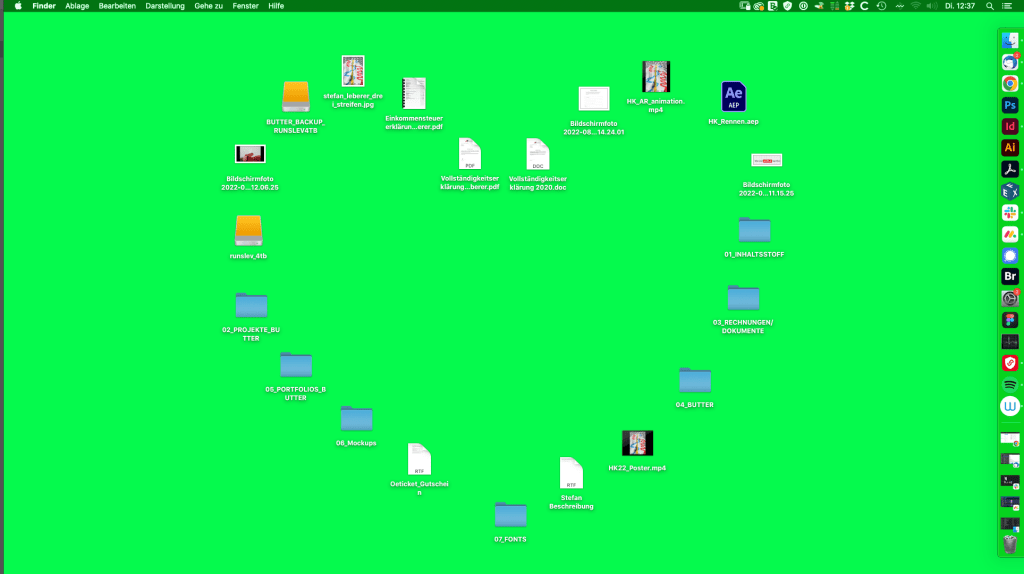Open Spotify from the Dock
This screenshot has height=574, width=1024.
coord(1010,384)
